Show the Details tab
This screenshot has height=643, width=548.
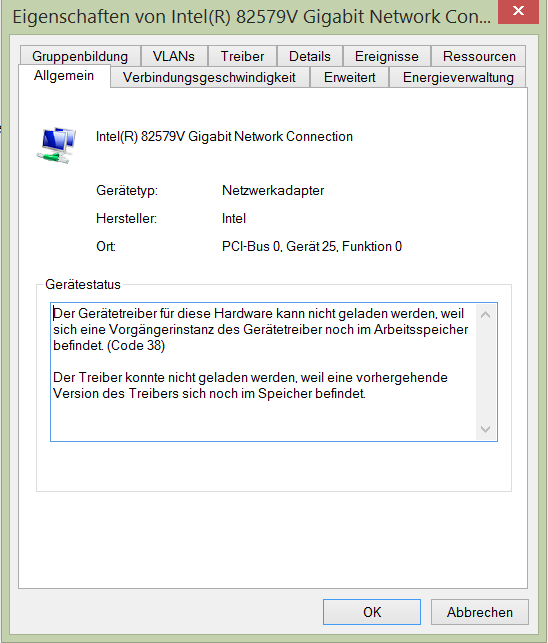pos(310,56)
